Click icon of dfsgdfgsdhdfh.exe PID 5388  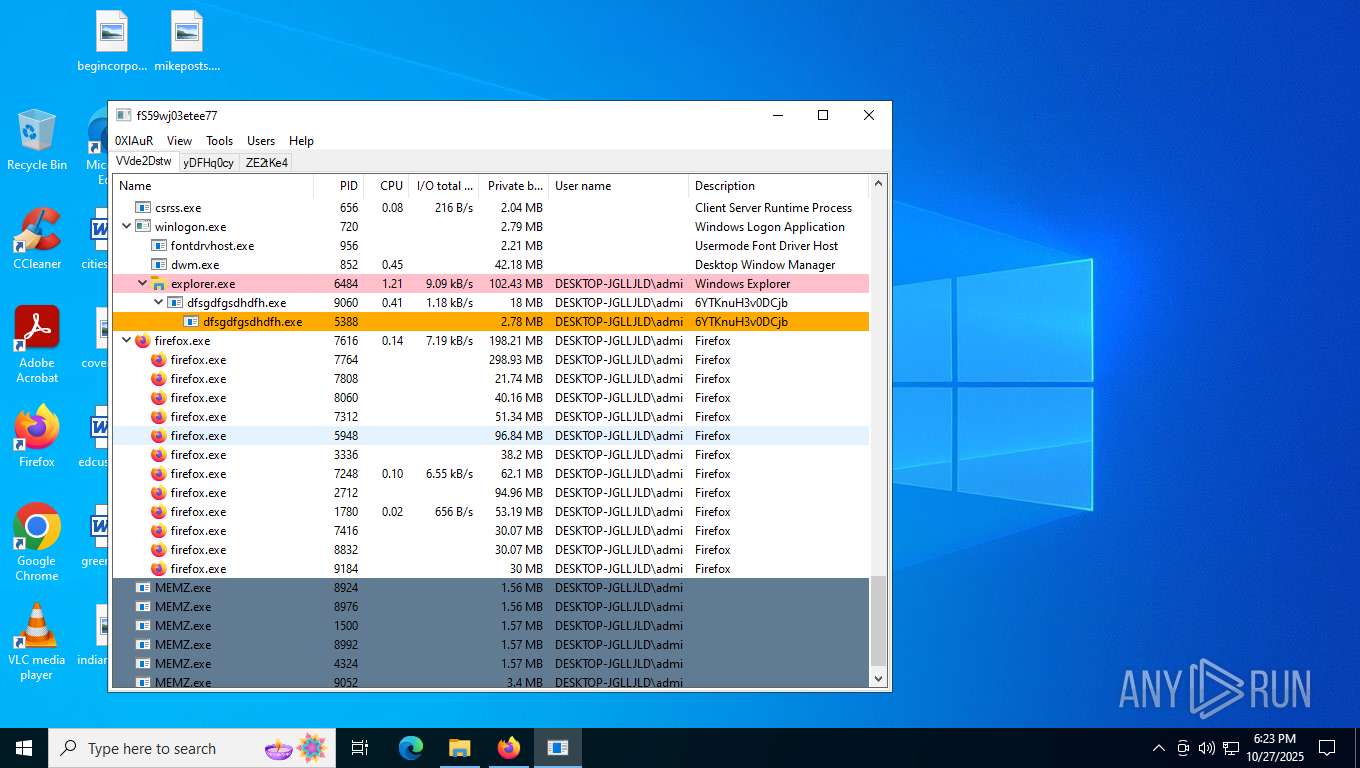pos(191,322)
